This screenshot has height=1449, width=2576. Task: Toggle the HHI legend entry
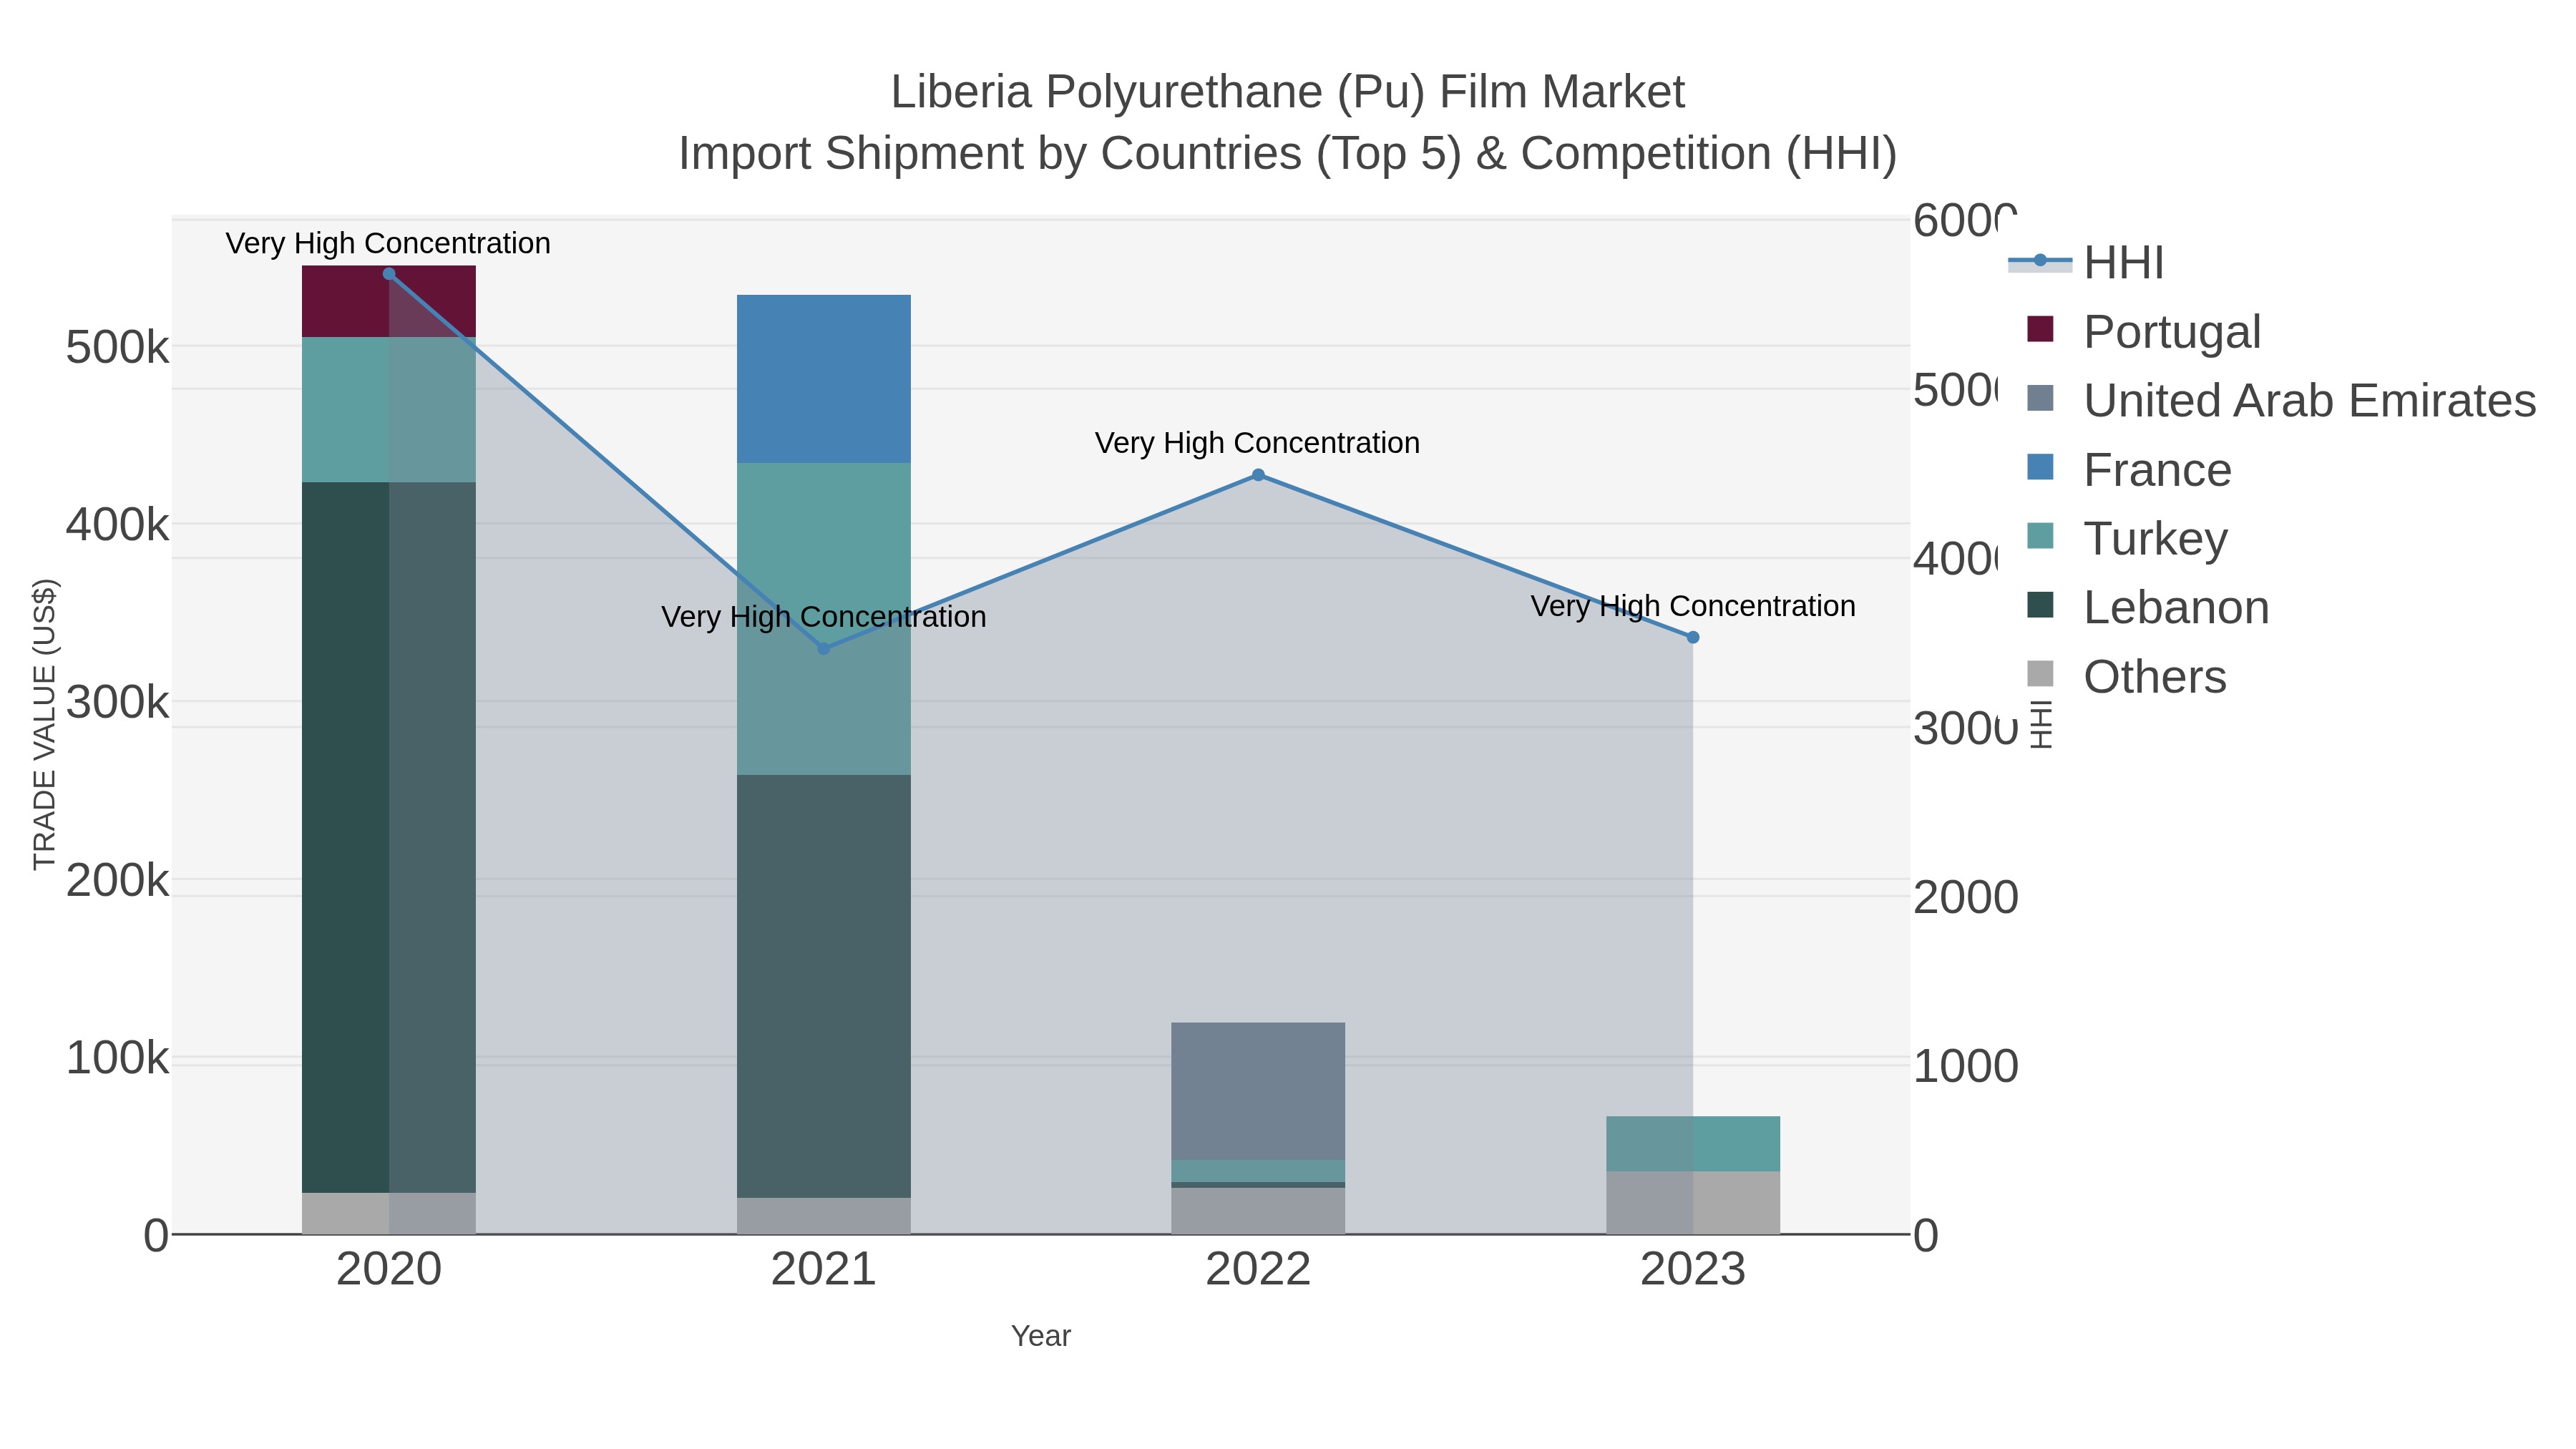(2086, 262)
